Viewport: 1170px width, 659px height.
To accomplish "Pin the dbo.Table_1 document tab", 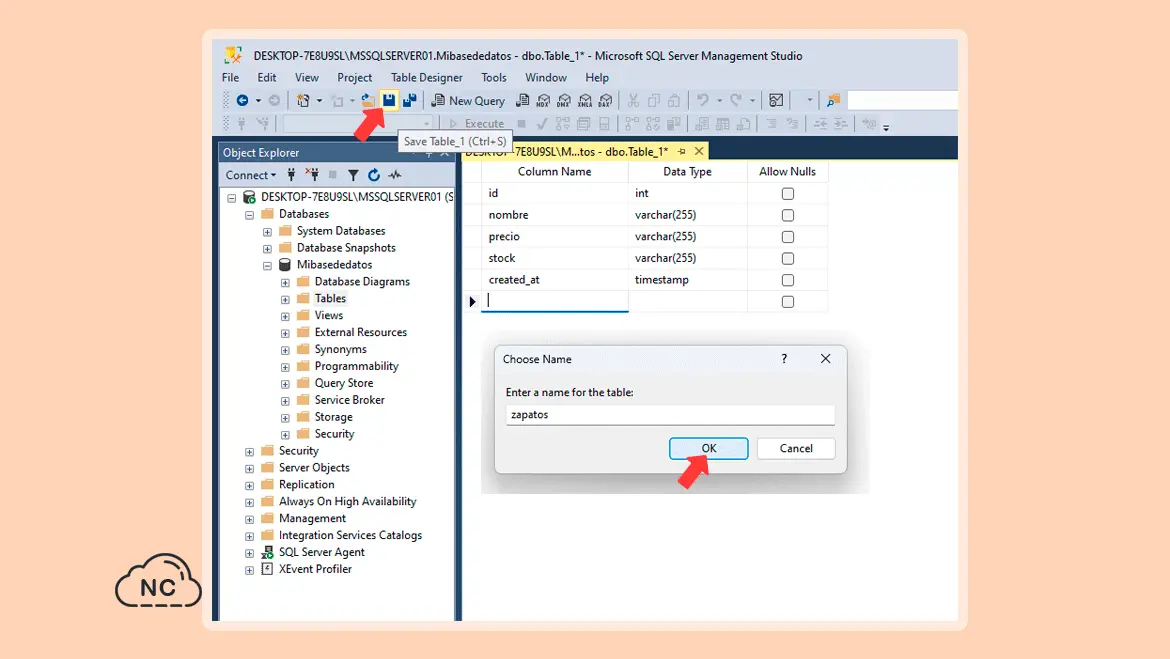I will pyautogui.click(x=681, y=152).
